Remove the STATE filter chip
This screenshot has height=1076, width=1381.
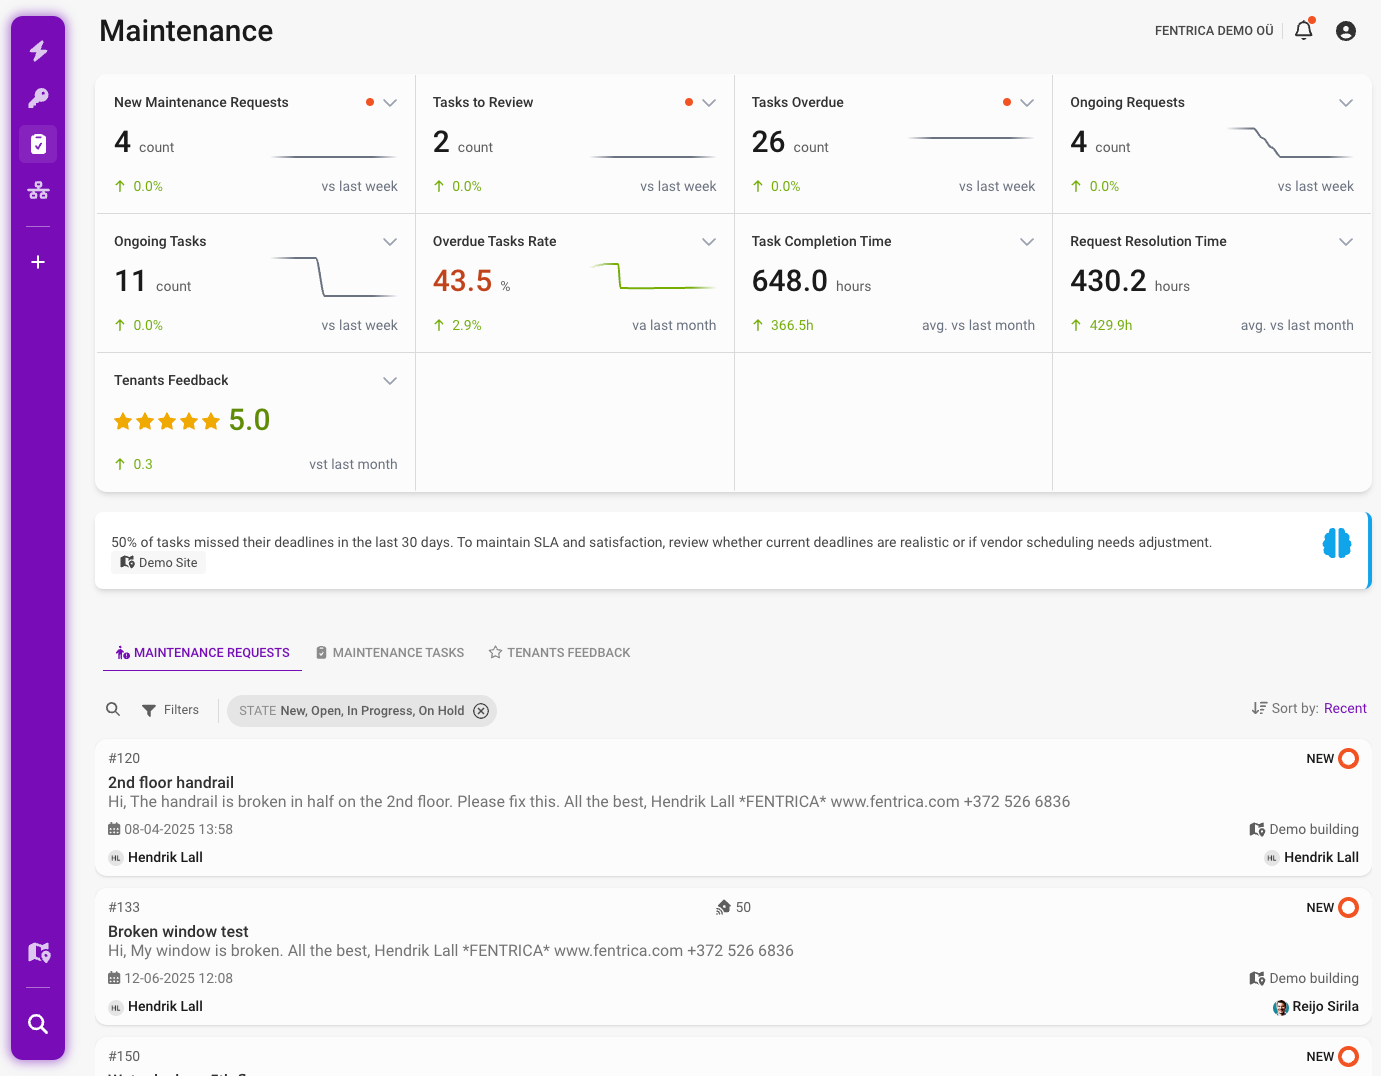pos(481,711)
